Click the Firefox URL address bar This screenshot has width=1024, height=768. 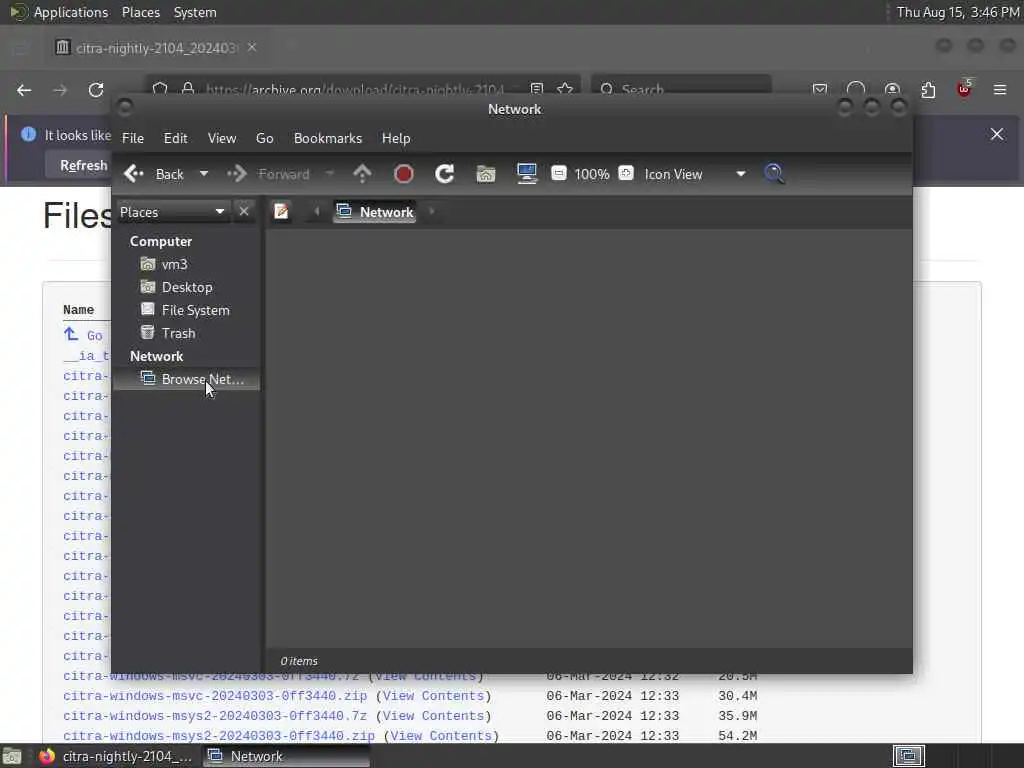(x=353, y=89)
